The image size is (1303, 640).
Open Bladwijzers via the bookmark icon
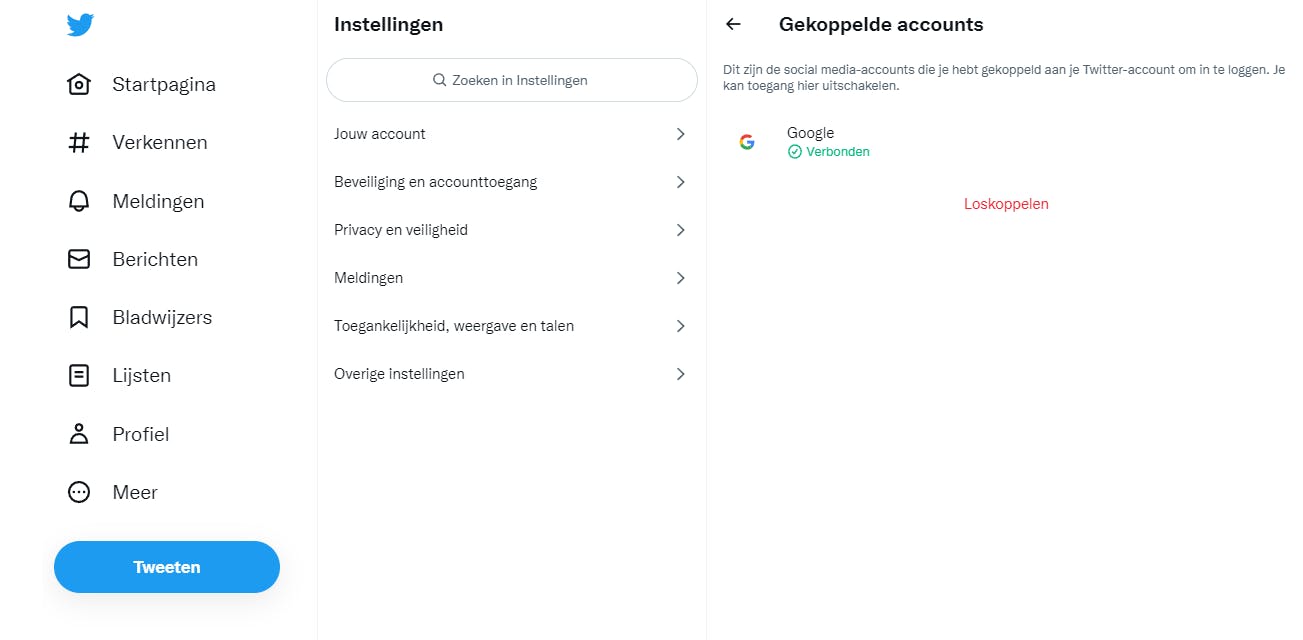[x=79, y=318]
